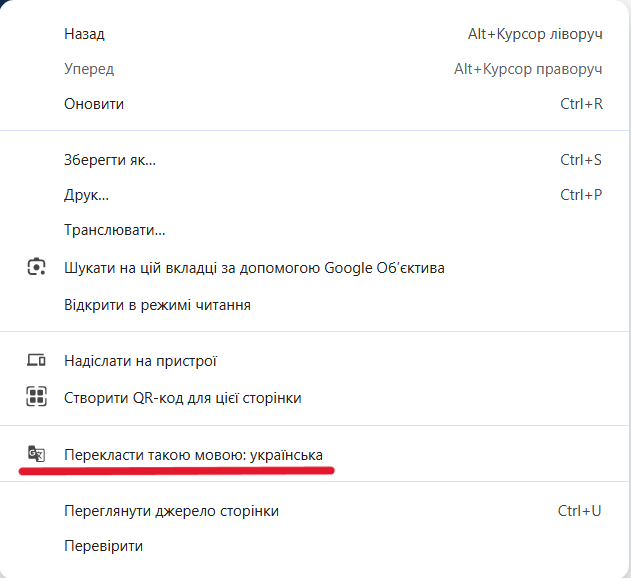The image size is (631, 578).
Task: Click the translate icon
Action: pos(37,455)
